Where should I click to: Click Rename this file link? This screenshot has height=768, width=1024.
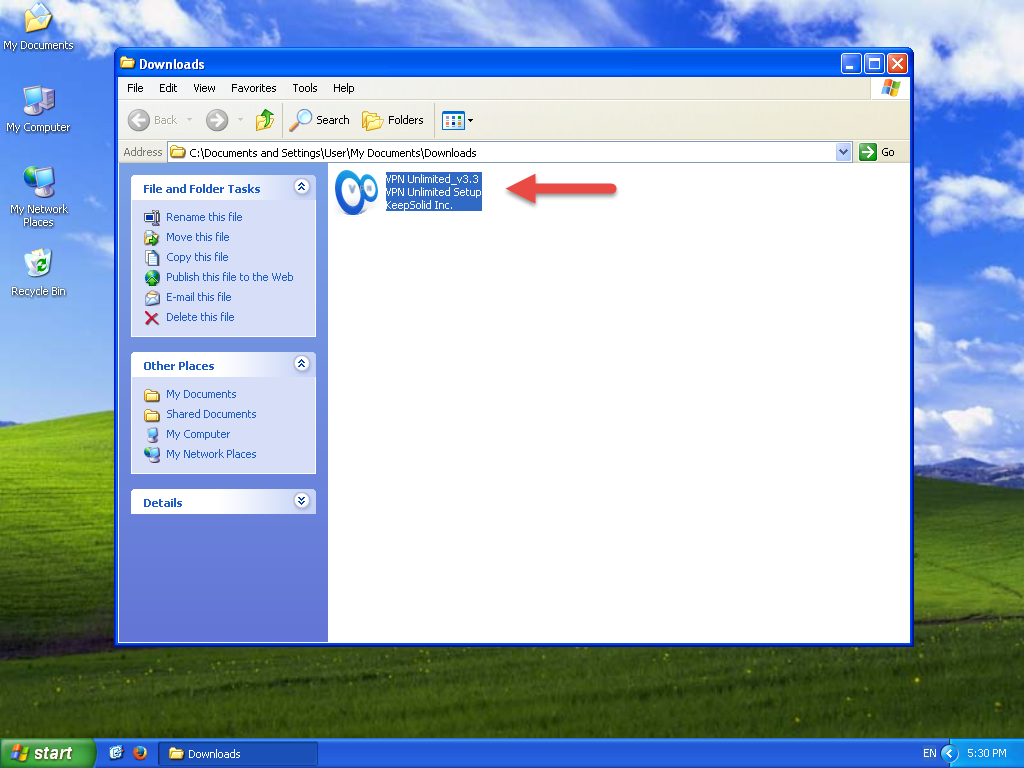[x=204, y=217]
